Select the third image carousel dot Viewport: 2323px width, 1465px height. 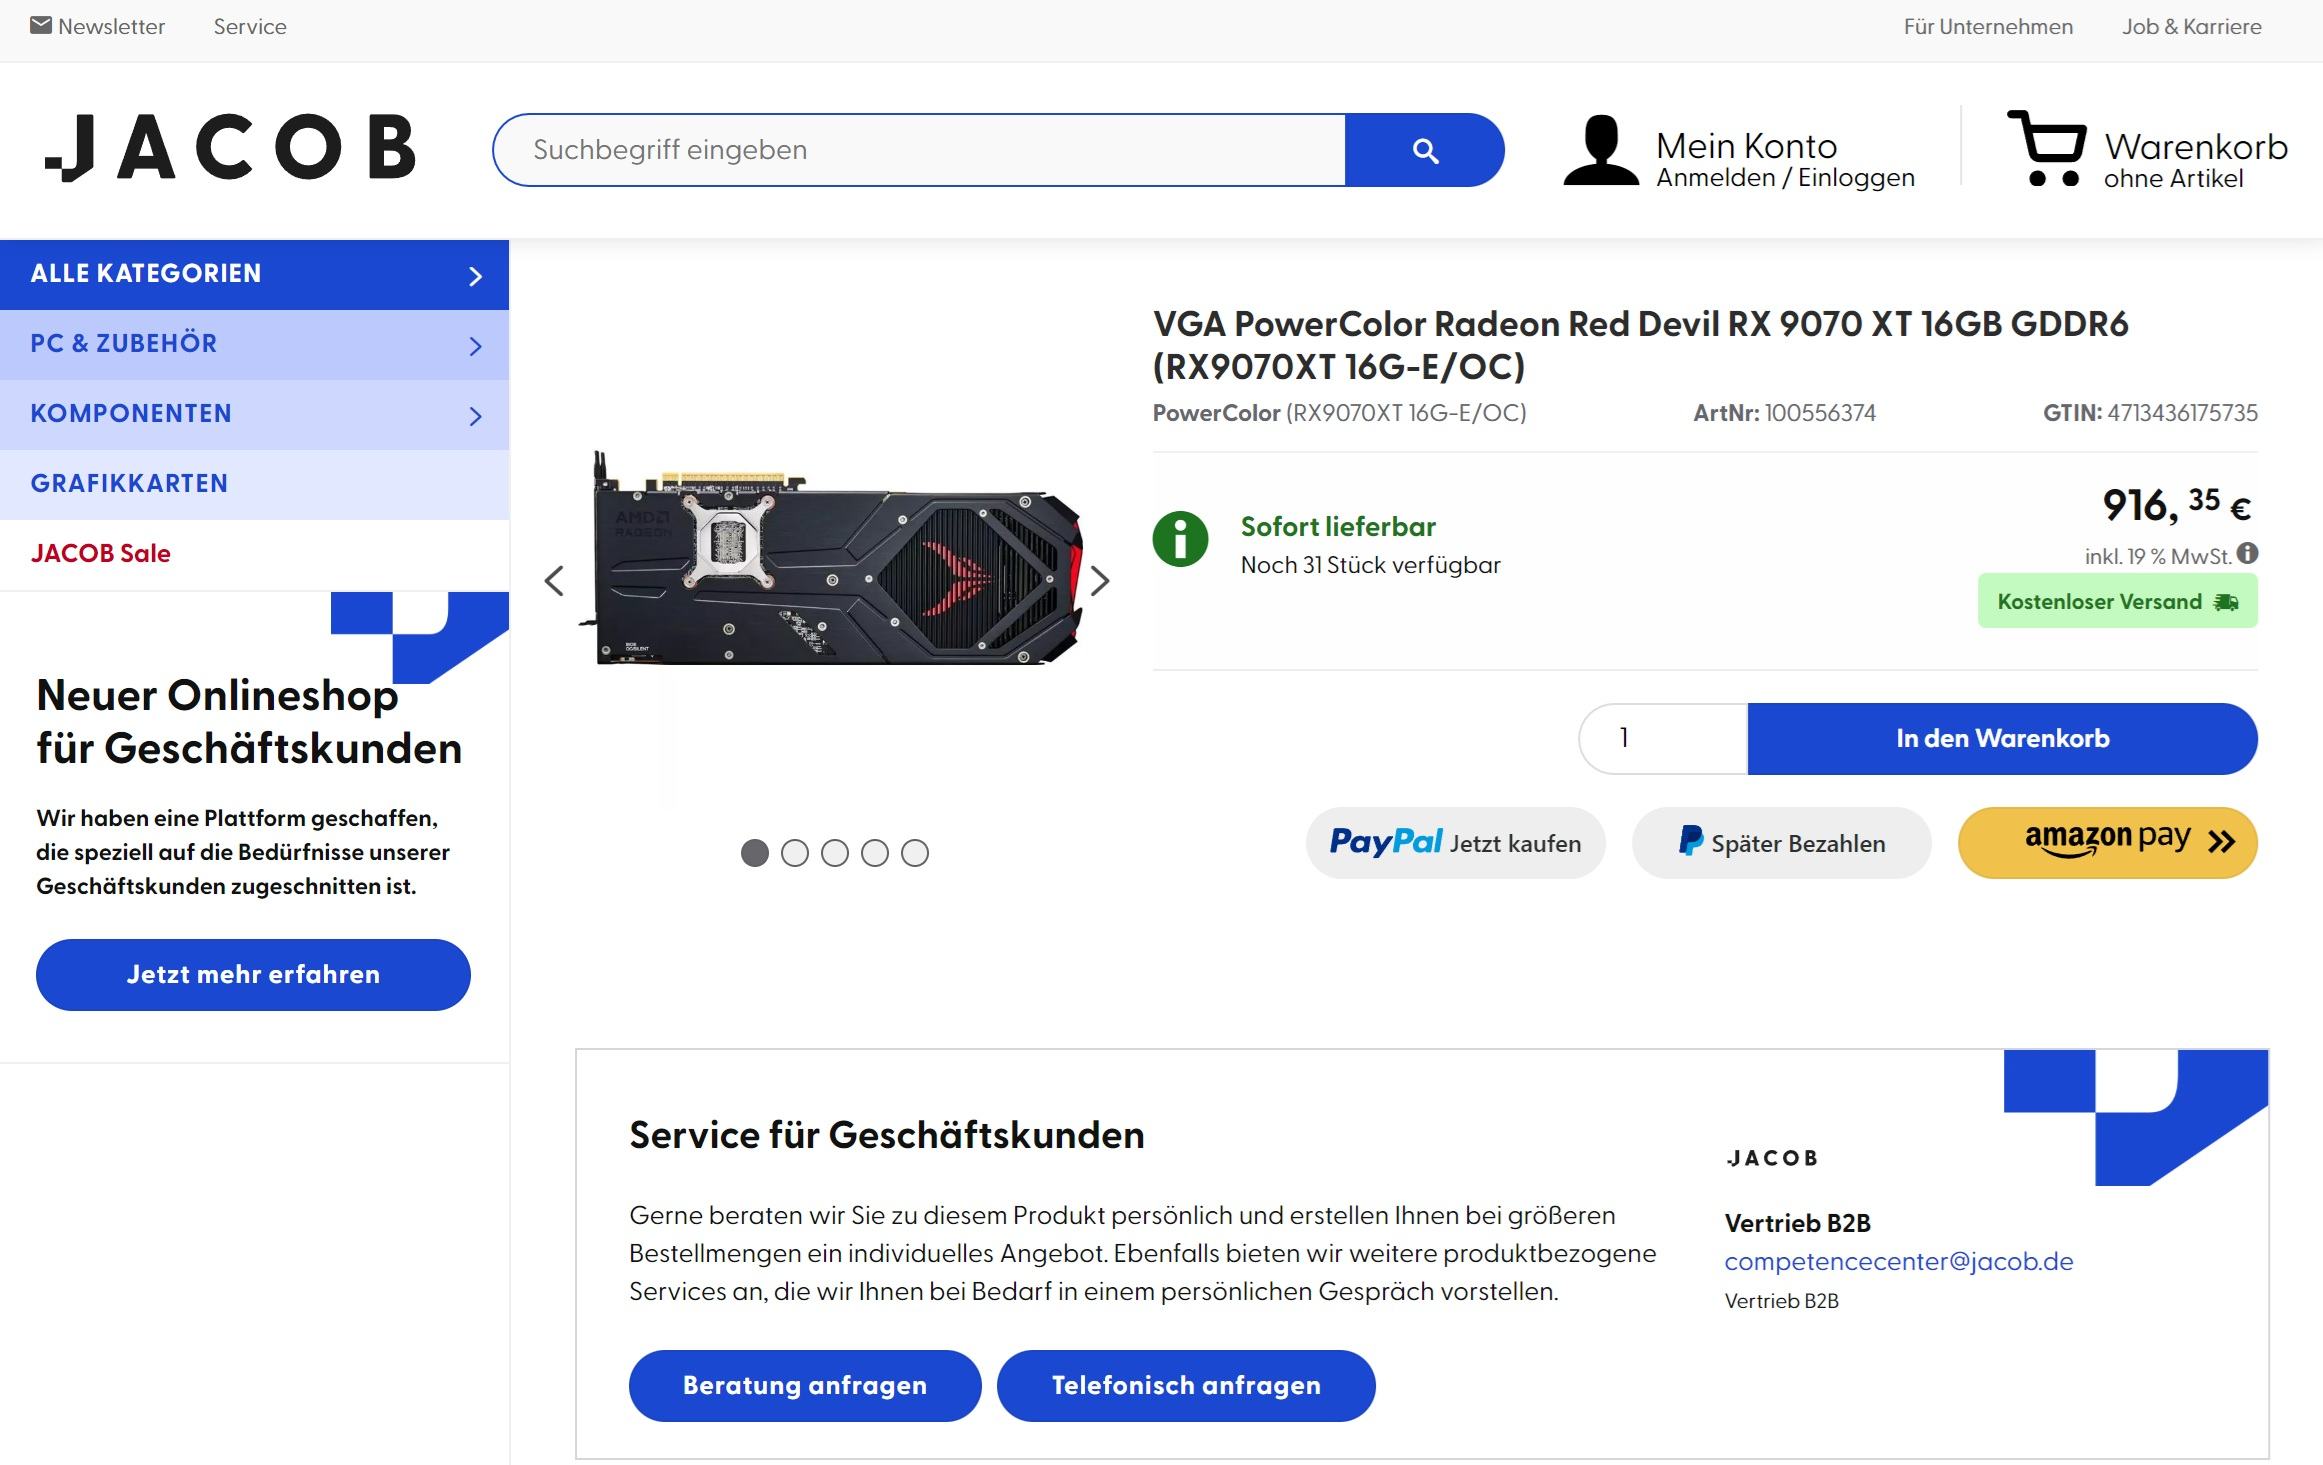pos(835,853)
